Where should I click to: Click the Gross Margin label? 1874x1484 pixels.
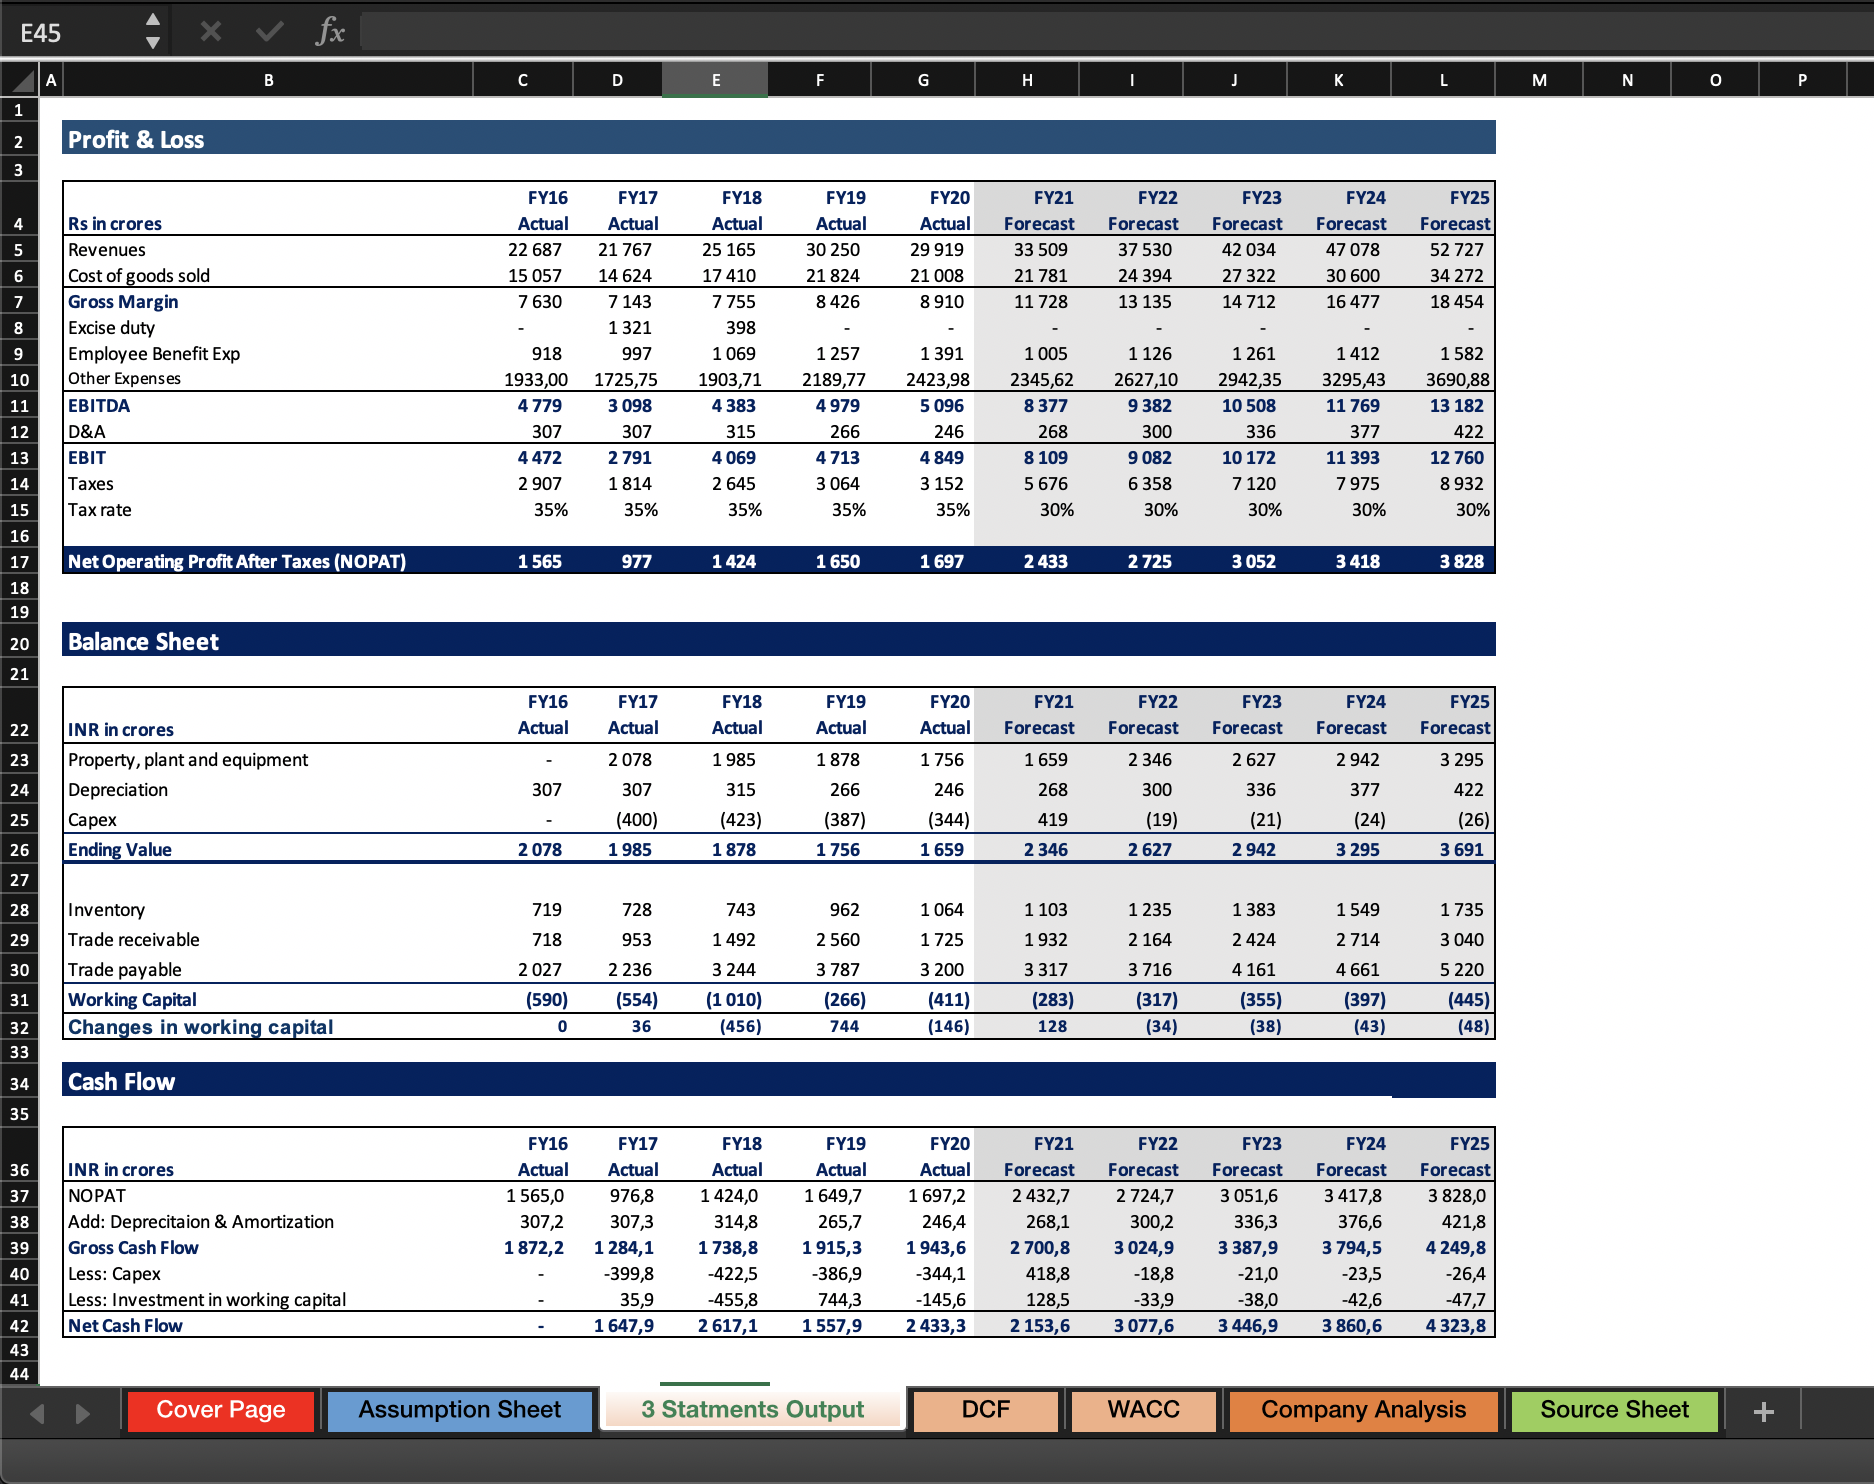click(123, 302)
